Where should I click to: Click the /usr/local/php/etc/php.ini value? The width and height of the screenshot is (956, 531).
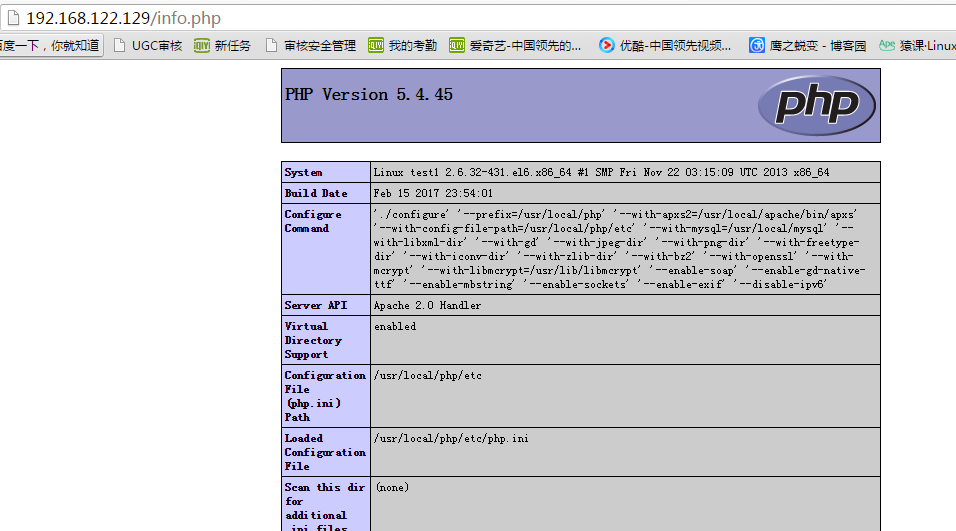click(x=451, y=438)
